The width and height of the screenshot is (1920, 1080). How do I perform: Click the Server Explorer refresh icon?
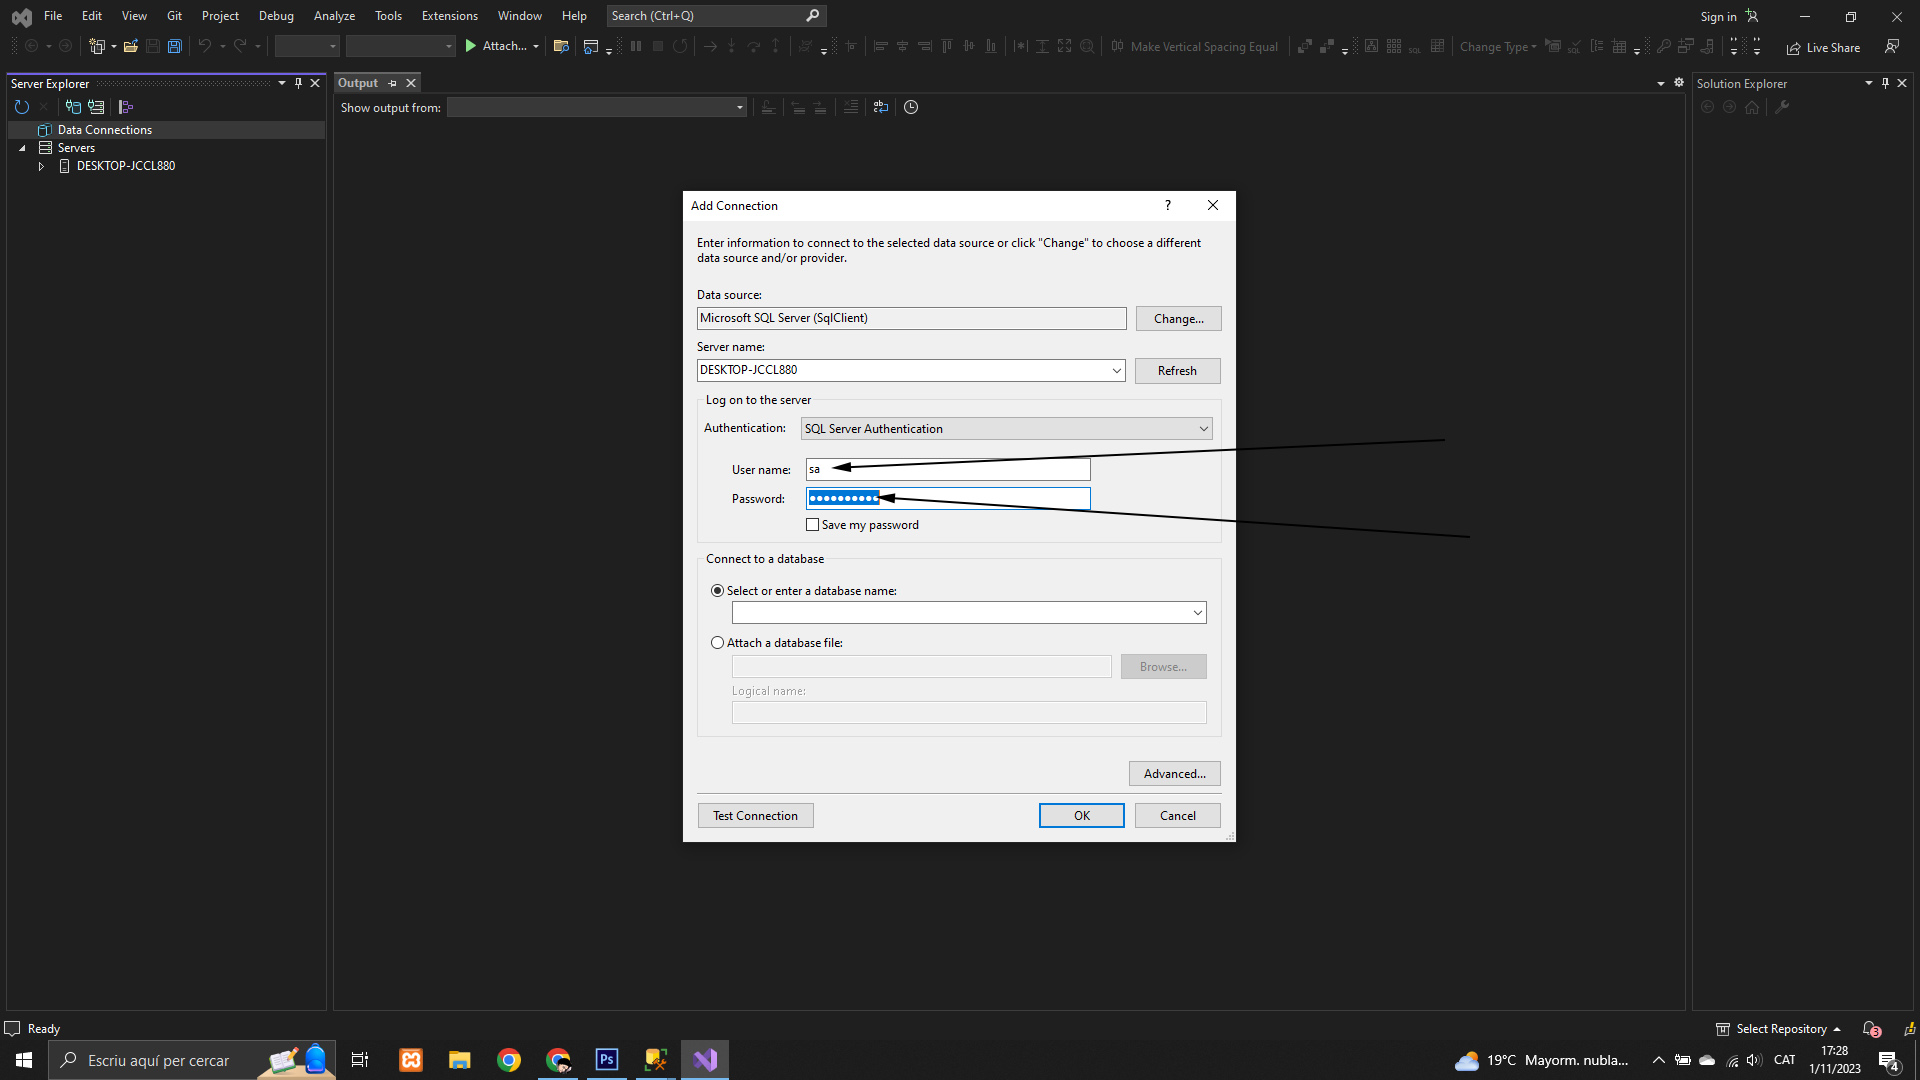pos(21,107)
